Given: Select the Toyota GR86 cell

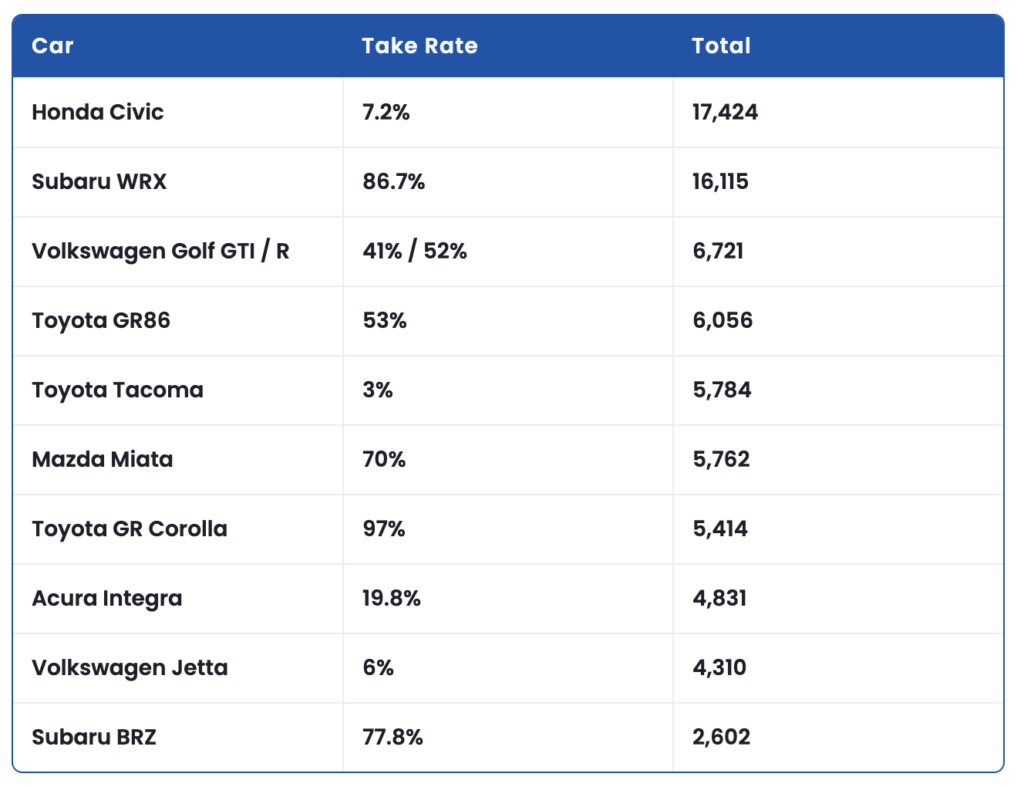Looking at the screenshot, I should (x=101, y=321).
